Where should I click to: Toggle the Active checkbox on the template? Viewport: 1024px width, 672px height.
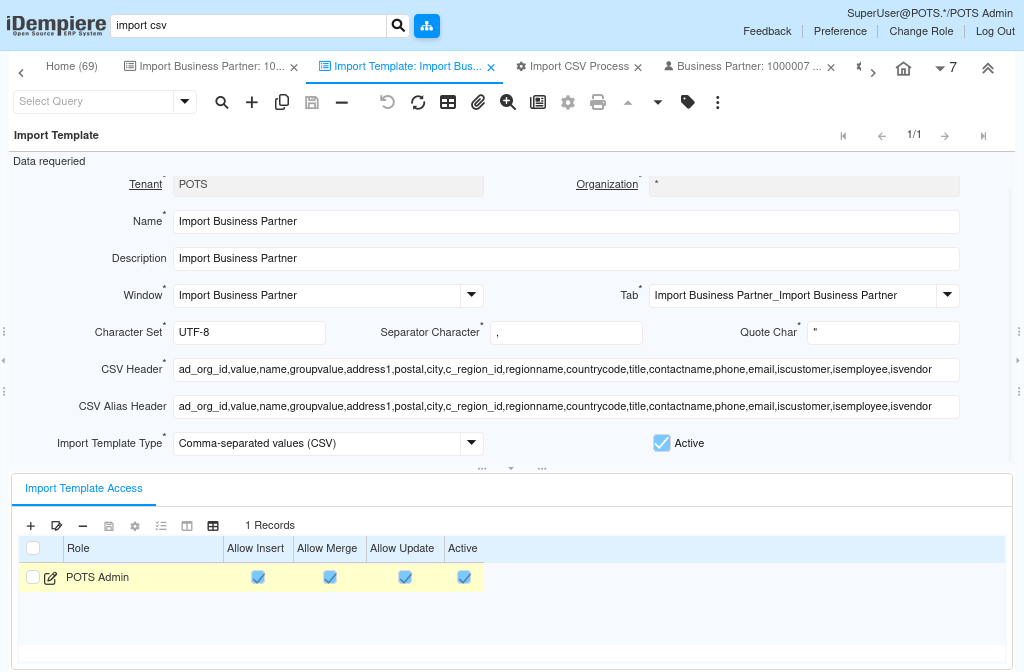coord(662,443)
